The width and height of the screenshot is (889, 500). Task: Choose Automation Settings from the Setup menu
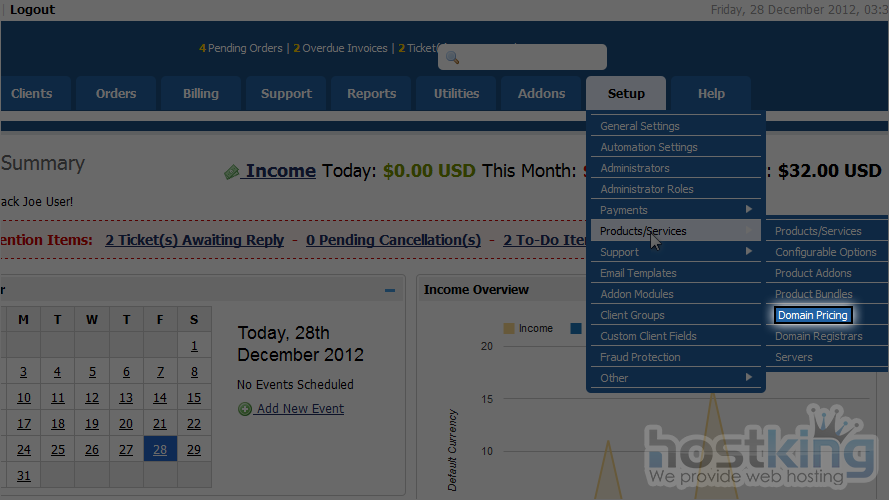[649, 148]
